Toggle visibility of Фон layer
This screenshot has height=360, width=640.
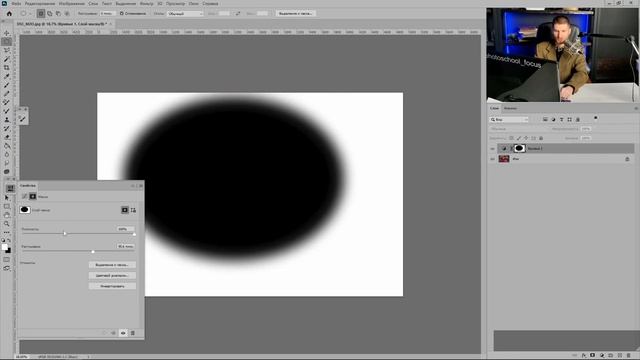point(492,159)
